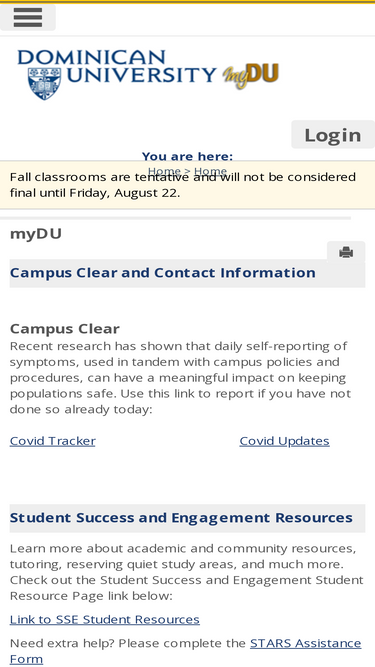Click the Dominican University shield crest
The image size is (375, 667).
(44, 83)
